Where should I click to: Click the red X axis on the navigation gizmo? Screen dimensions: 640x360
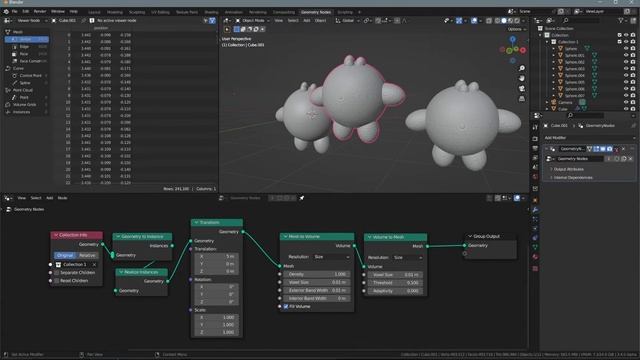(x=523, y=50)
